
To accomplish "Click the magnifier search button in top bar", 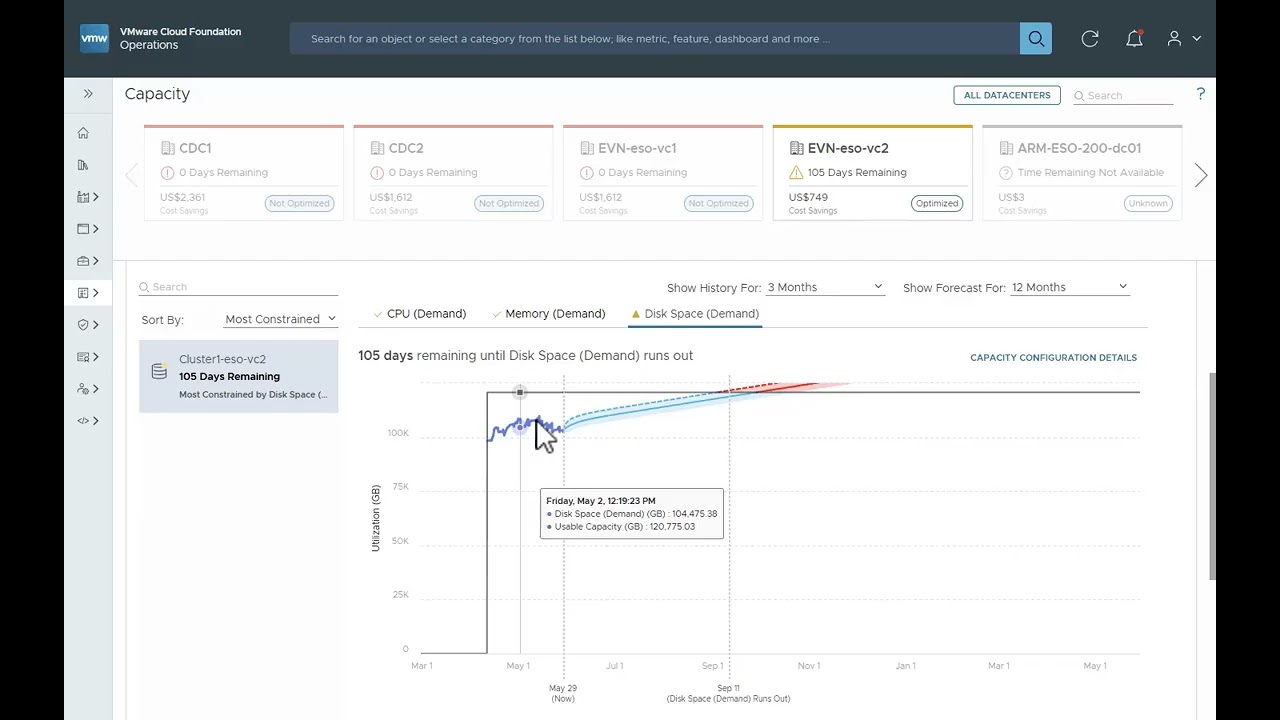I will coord(1036,39).
